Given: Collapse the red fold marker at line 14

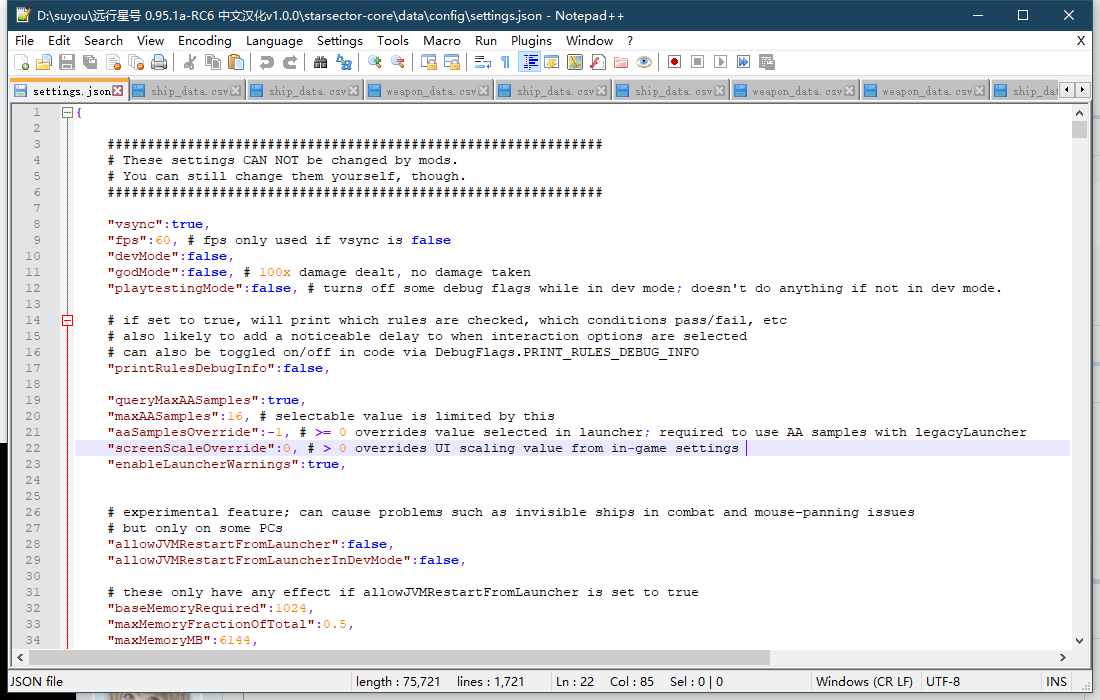Looking at the screenshot, I should pos(68,321).
